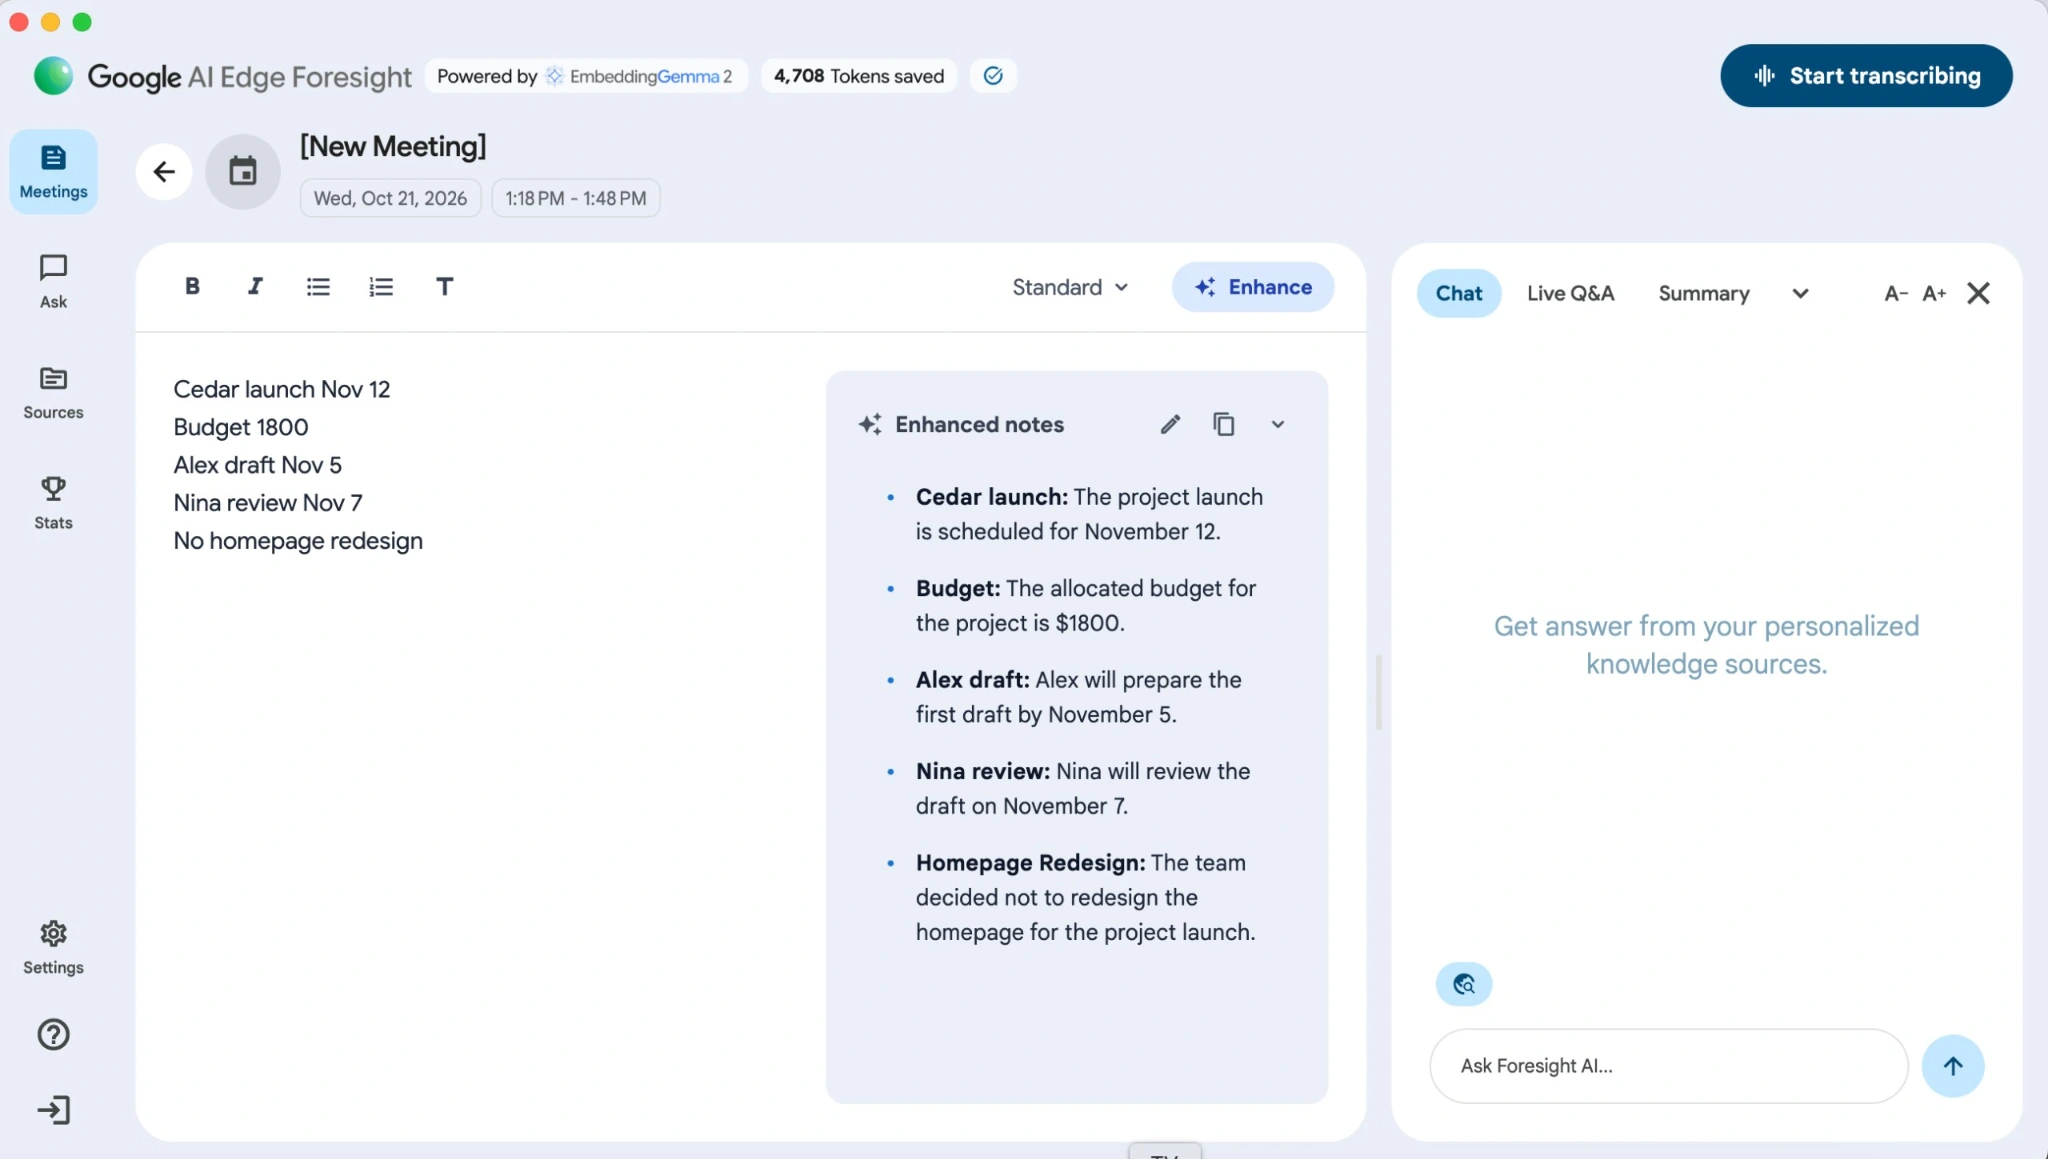Click the Powered by EmbeddingGemma 2 badge

(586, 76)
